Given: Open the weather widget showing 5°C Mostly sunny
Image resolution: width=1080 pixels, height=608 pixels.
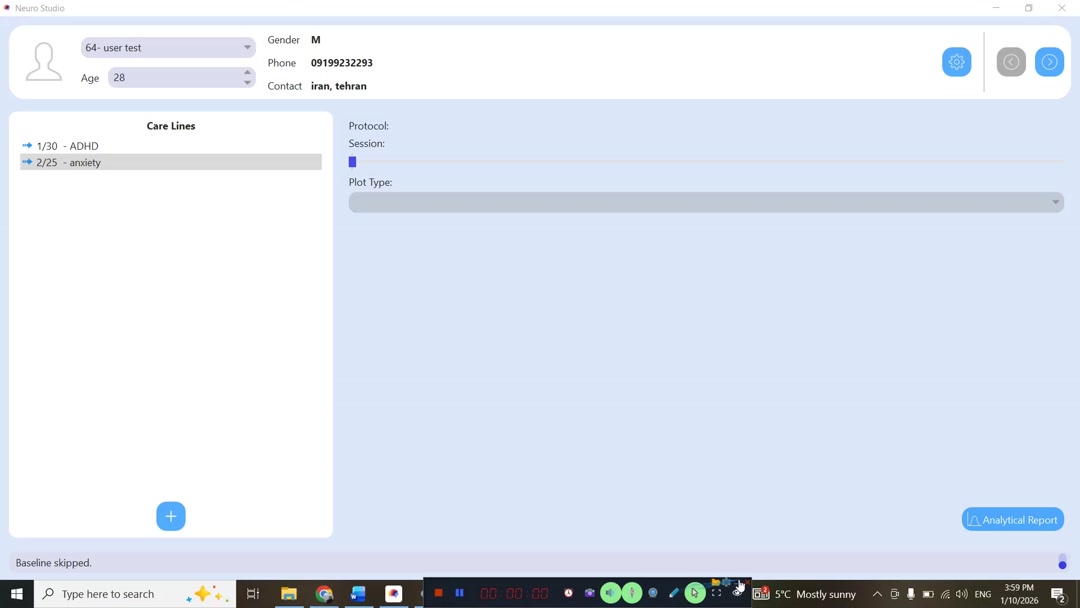Looking at the screenshot, I should (x=804, y=594).
